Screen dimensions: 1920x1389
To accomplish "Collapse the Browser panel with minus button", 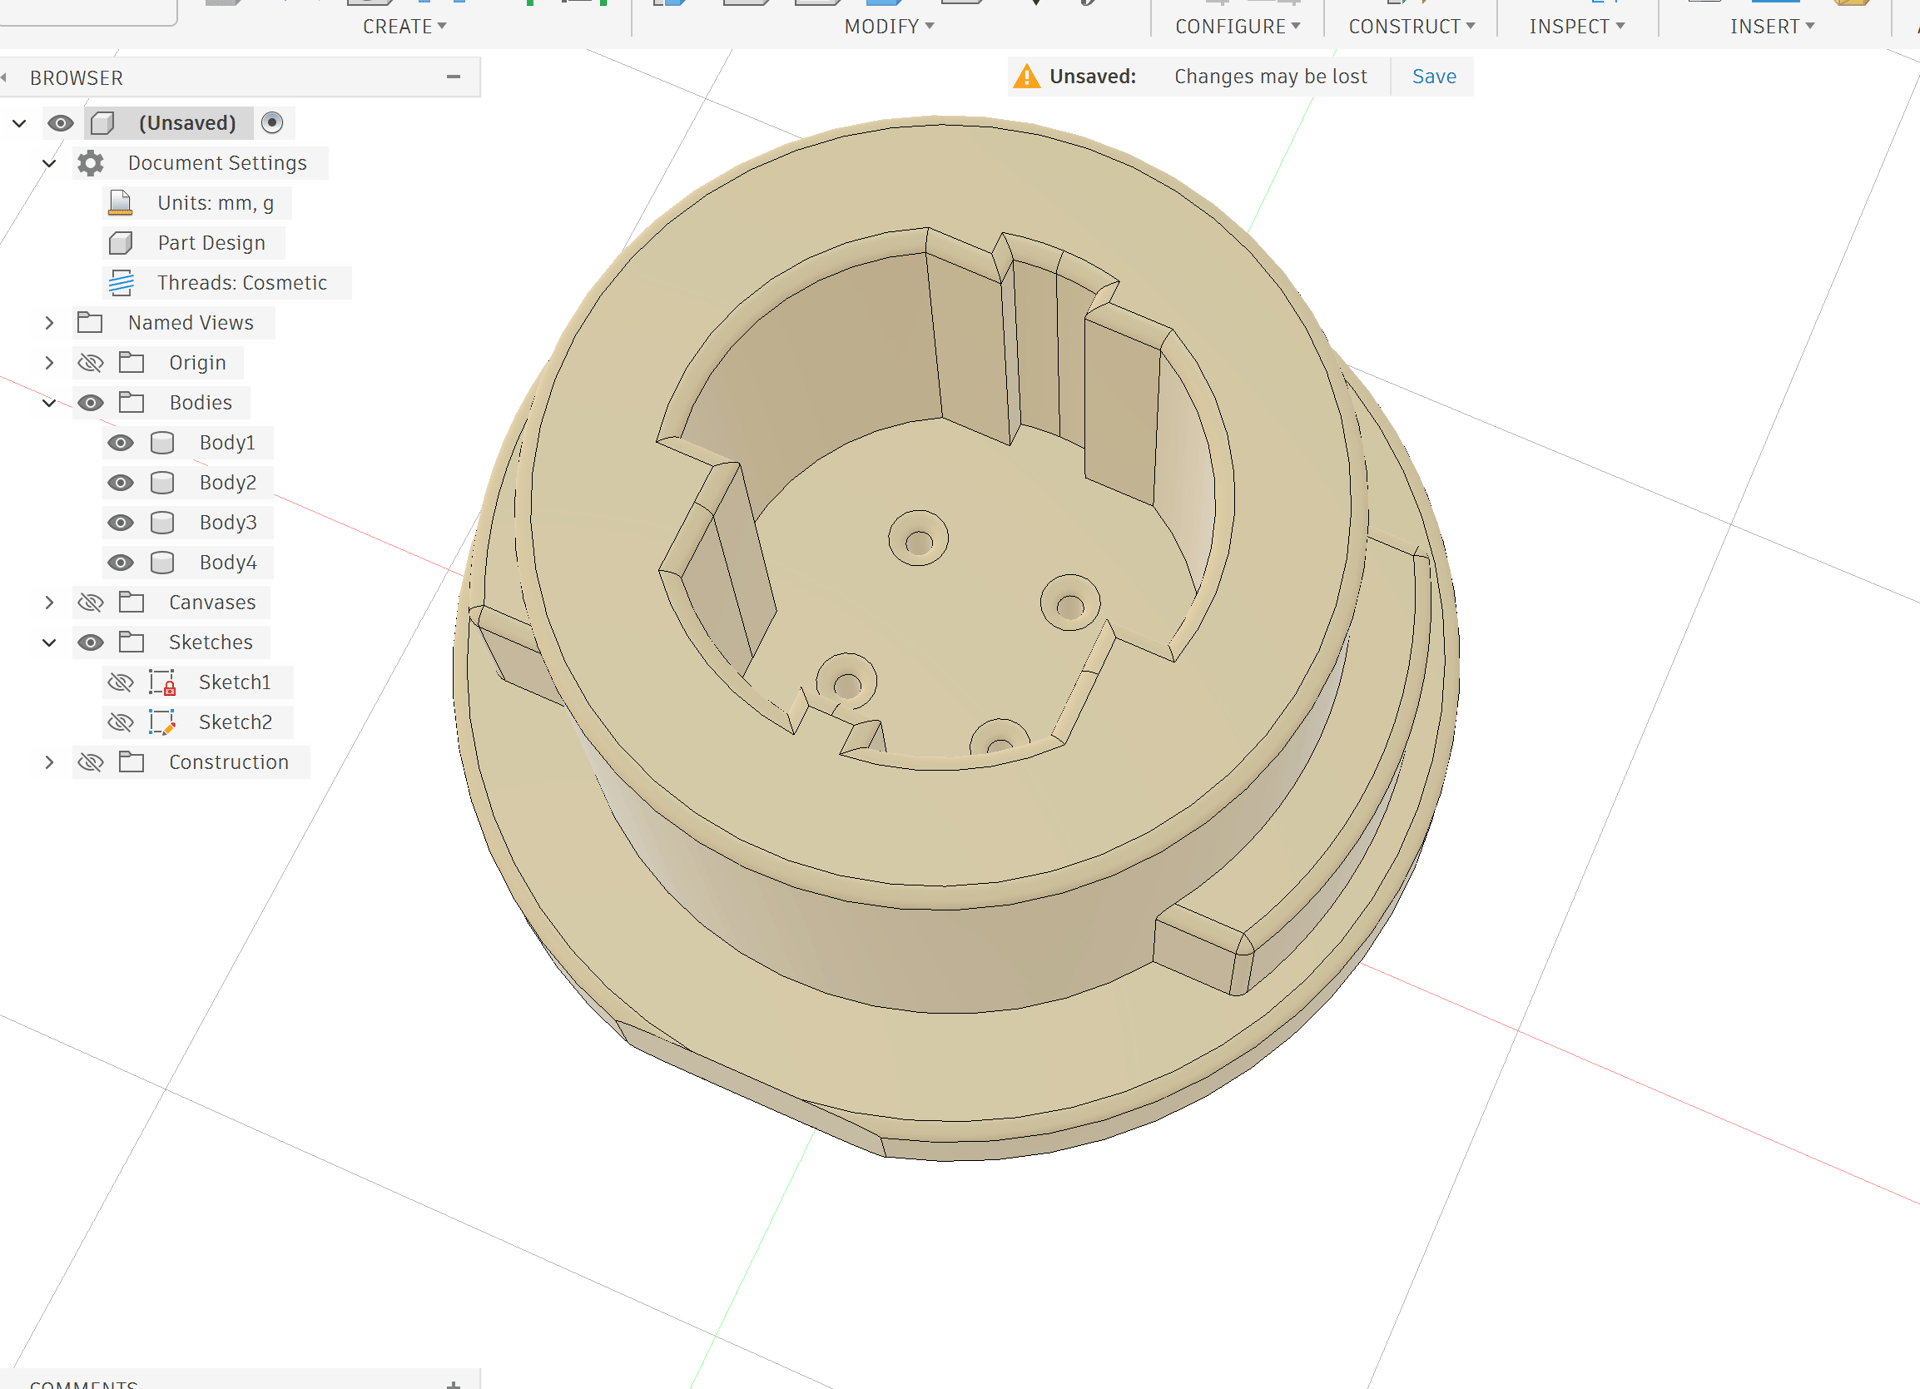I will tap(453, 77).
